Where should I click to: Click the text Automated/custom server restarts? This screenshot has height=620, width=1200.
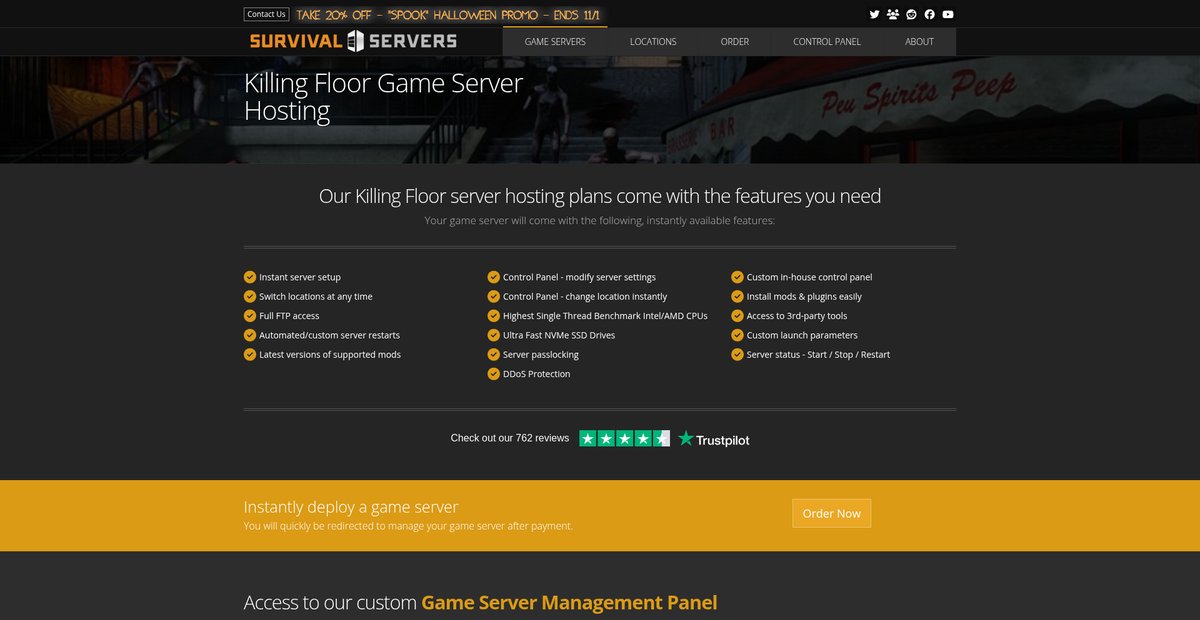coord(329,335)
